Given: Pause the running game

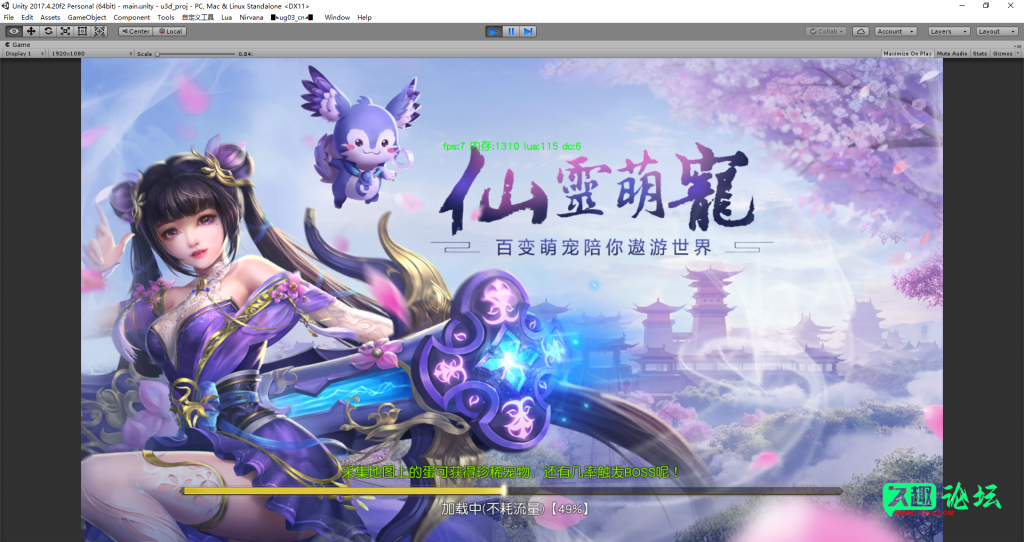Looking at the screenshot, I should tap(511, 31).
